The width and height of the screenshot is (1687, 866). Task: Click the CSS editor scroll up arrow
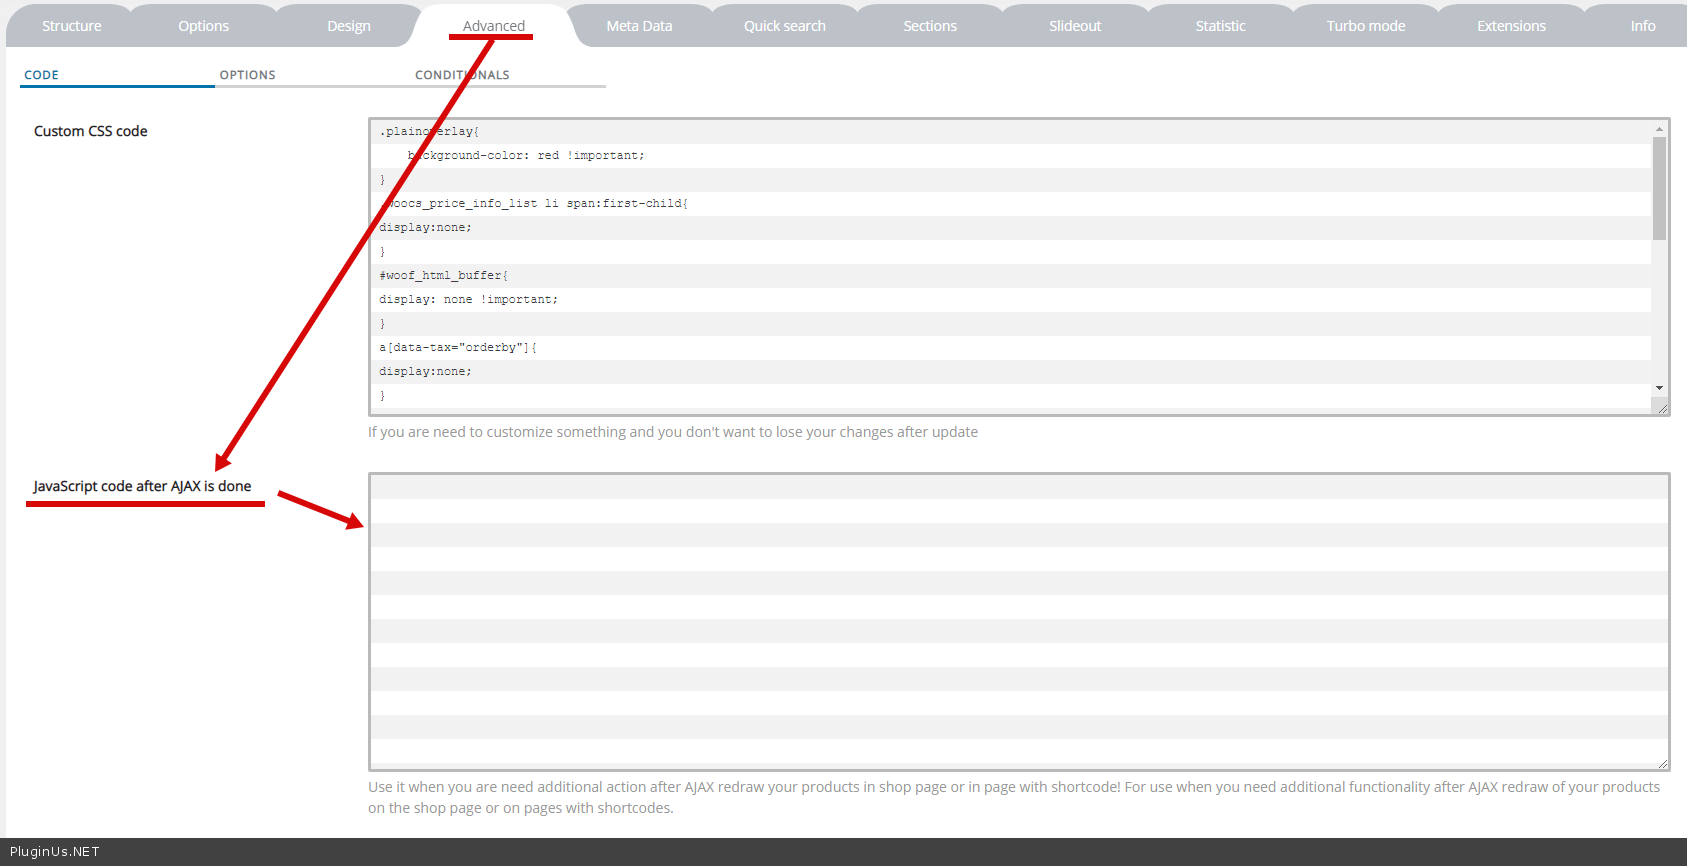[1659, 129]
